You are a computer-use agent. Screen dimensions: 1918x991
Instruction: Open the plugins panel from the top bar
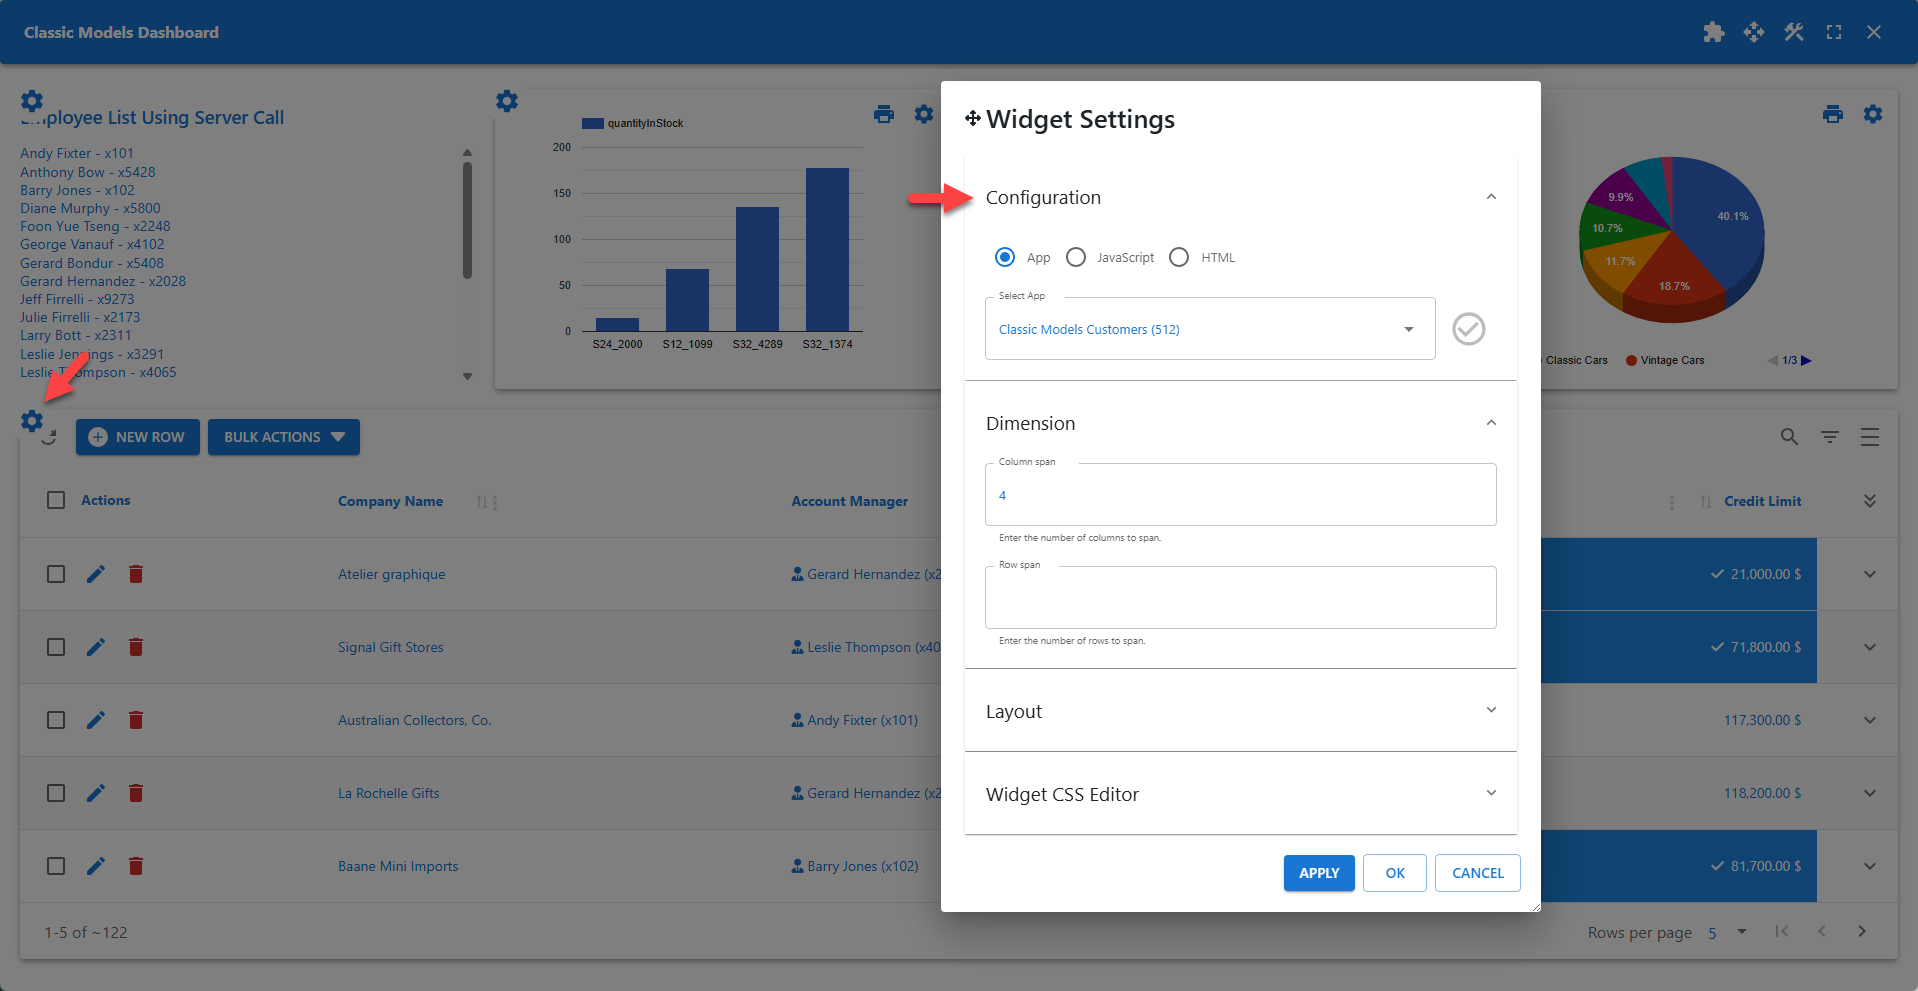coord(1713,31)
